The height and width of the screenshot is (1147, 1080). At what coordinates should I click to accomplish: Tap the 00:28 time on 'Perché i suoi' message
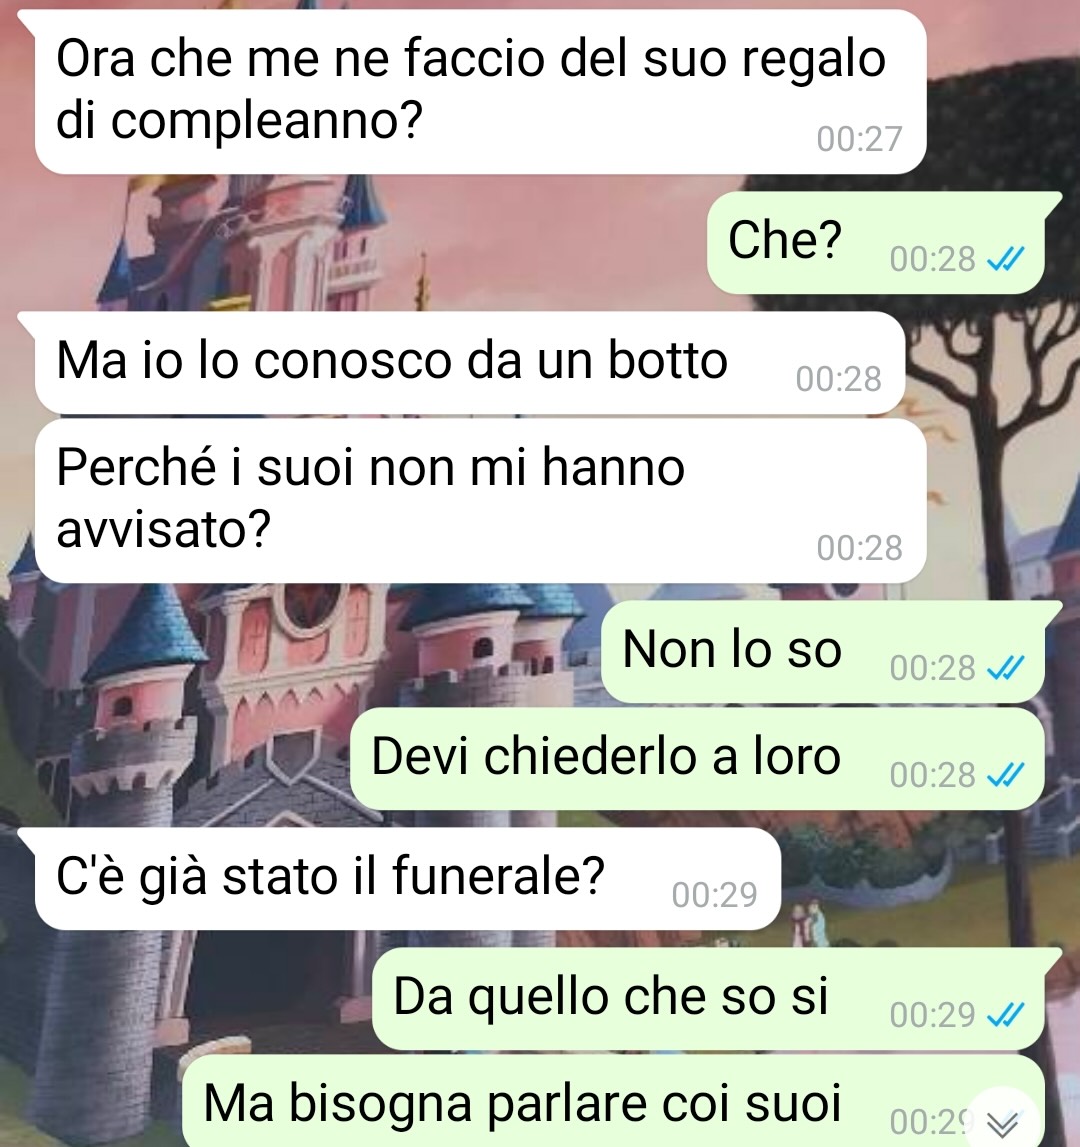tap(860, 548)
